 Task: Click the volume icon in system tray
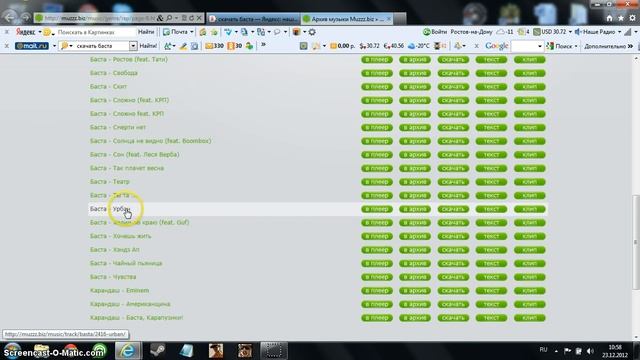(x=590, y=351)
